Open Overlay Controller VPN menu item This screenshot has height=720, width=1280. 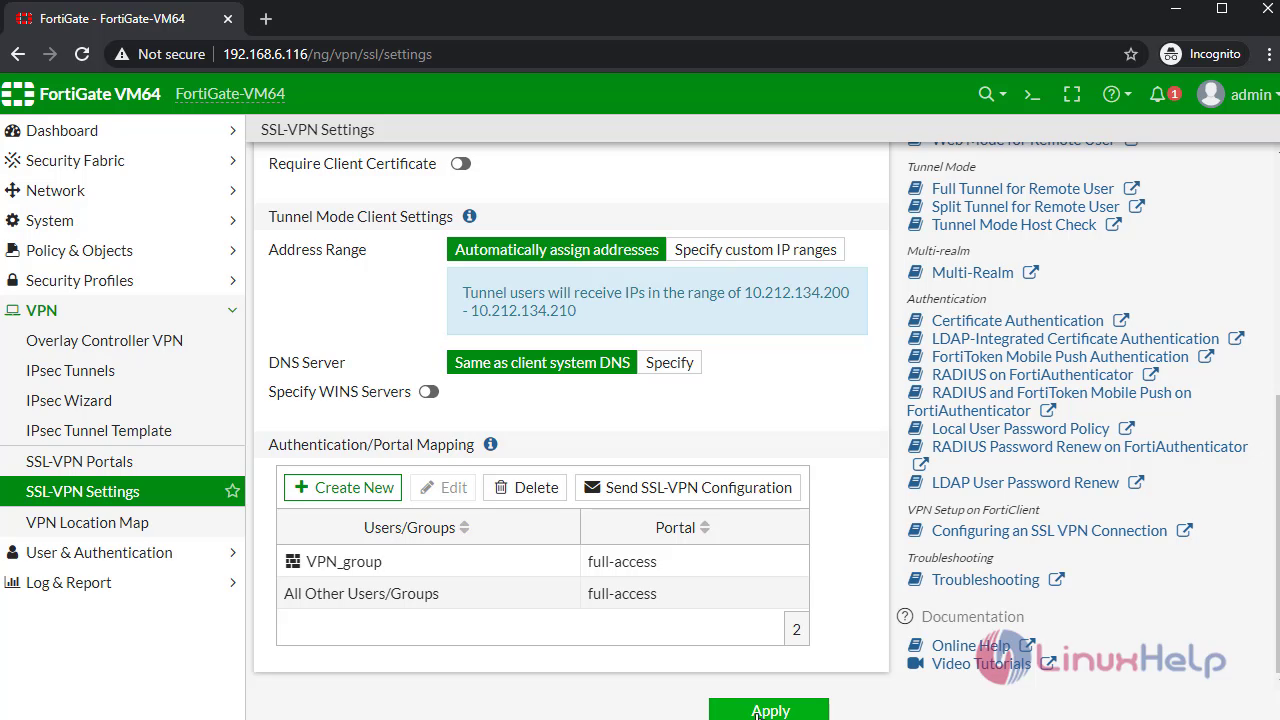click(x=104, y=340)
